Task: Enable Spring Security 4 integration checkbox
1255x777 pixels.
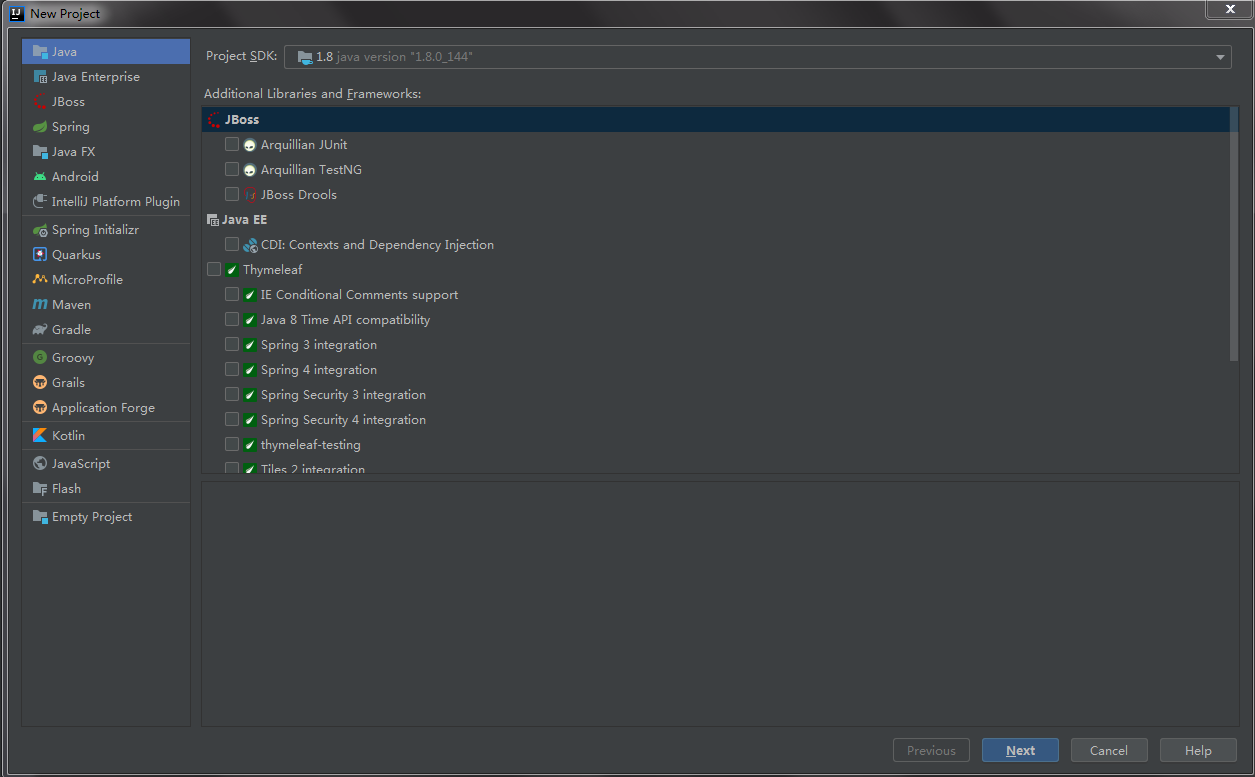Action: [x=232, y=419]
